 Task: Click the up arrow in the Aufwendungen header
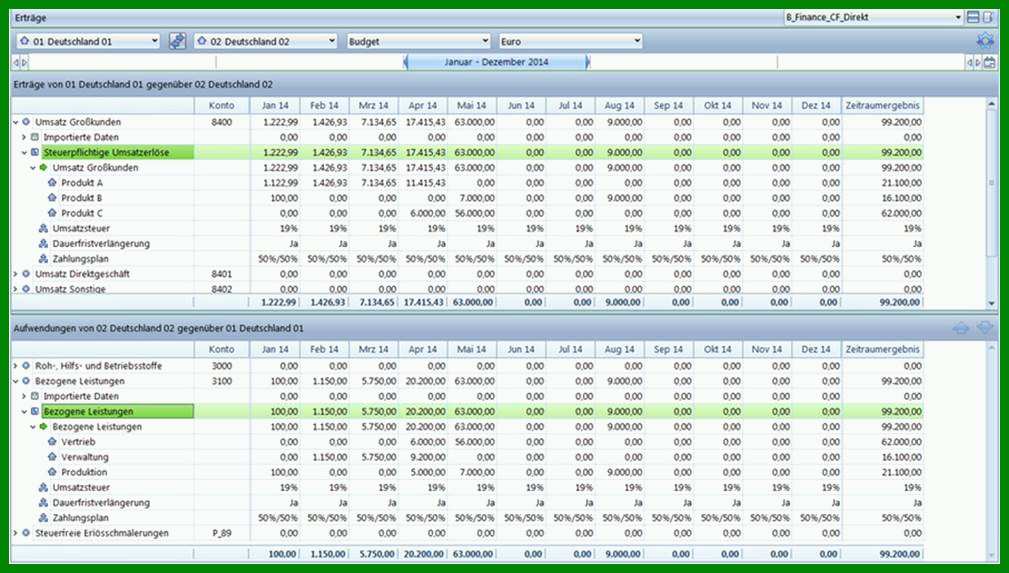click(961, 328)
